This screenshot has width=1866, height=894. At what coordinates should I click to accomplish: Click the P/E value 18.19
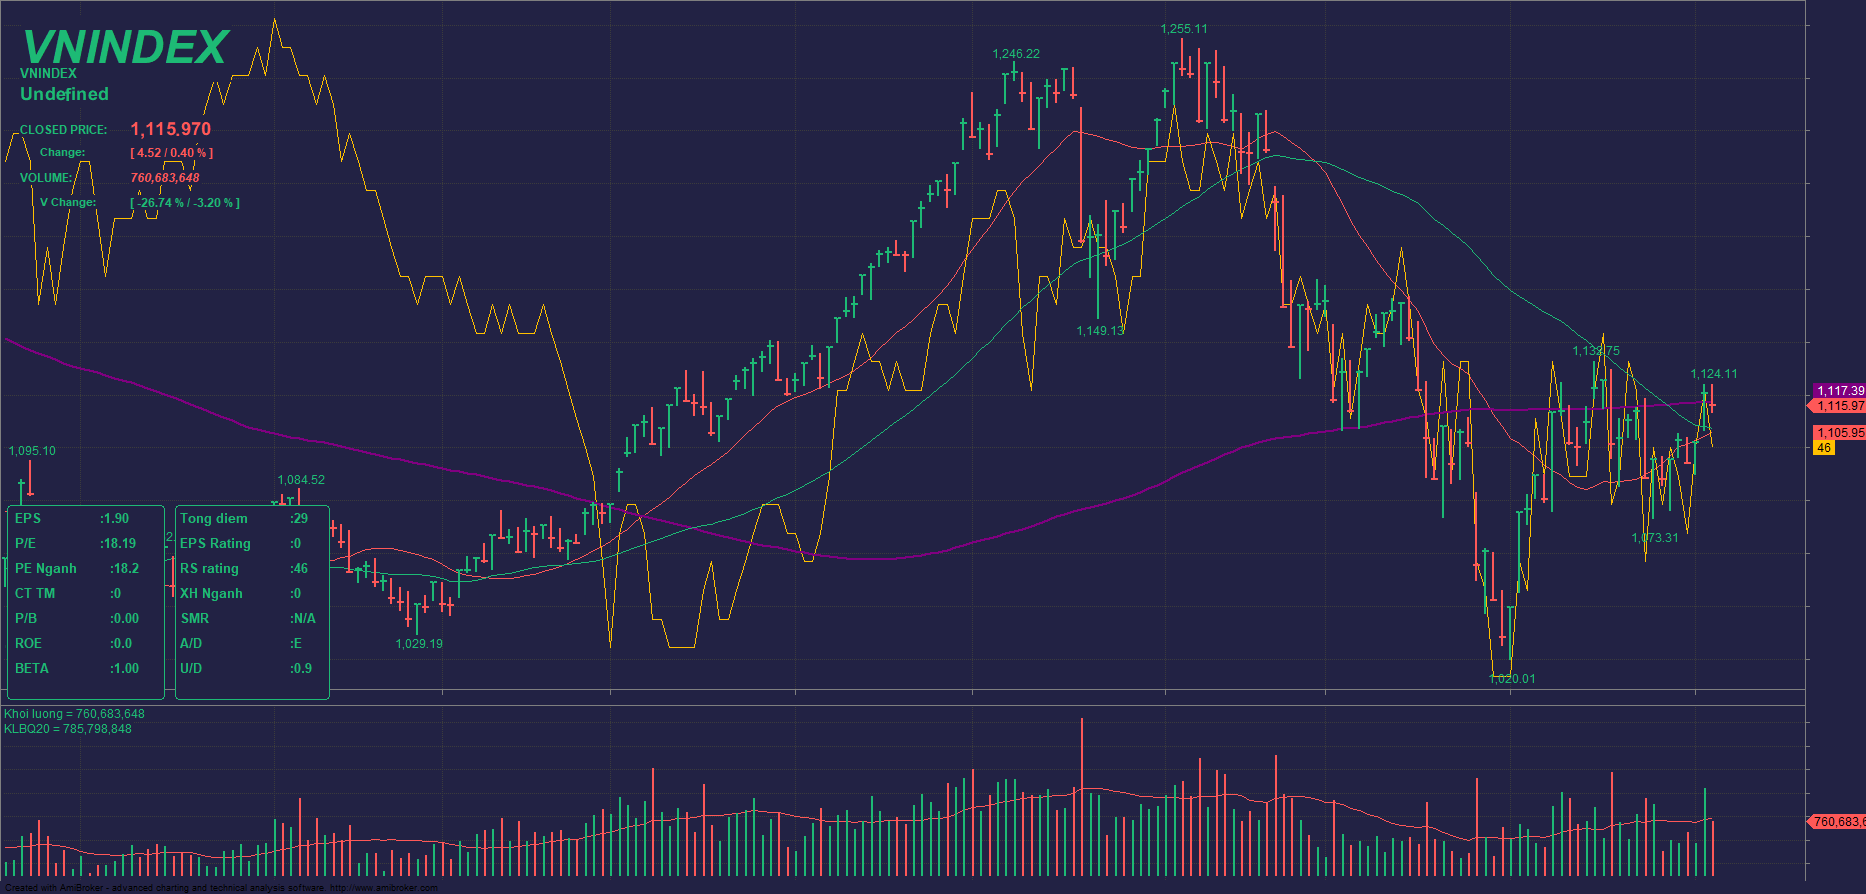click(118, 544)
